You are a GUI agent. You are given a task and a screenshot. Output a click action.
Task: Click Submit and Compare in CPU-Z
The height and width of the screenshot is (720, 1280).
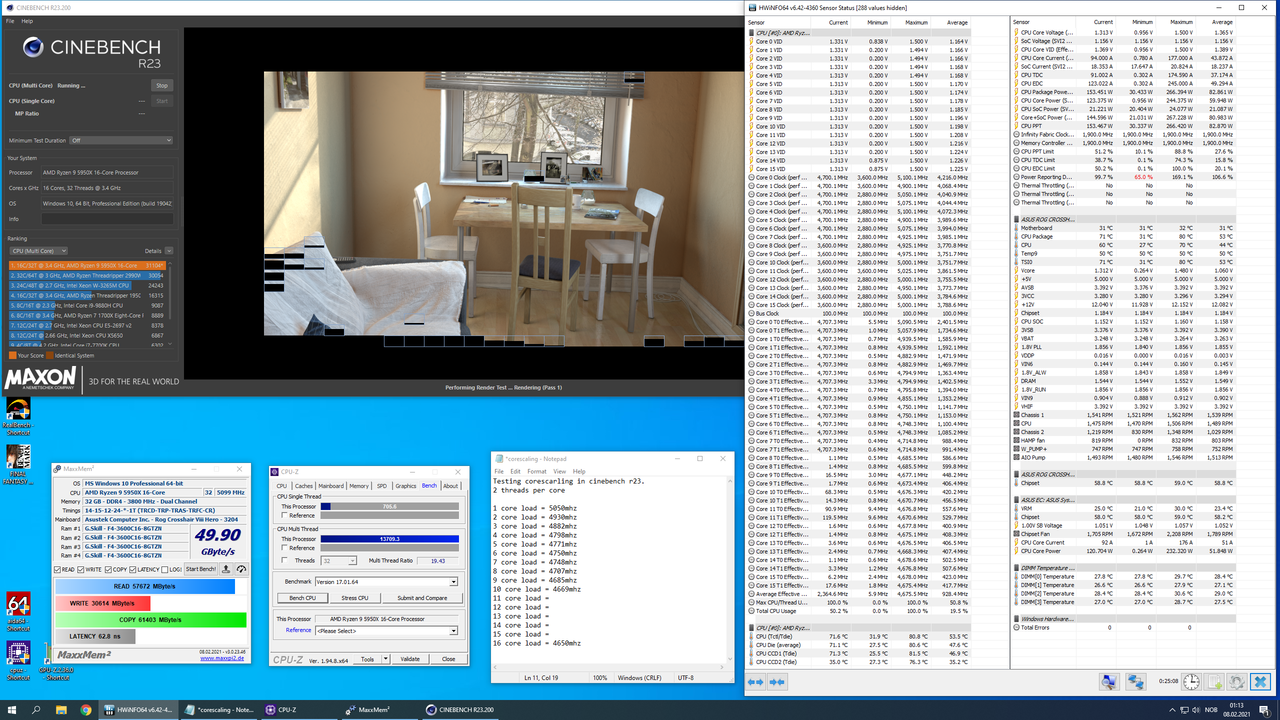422,598
